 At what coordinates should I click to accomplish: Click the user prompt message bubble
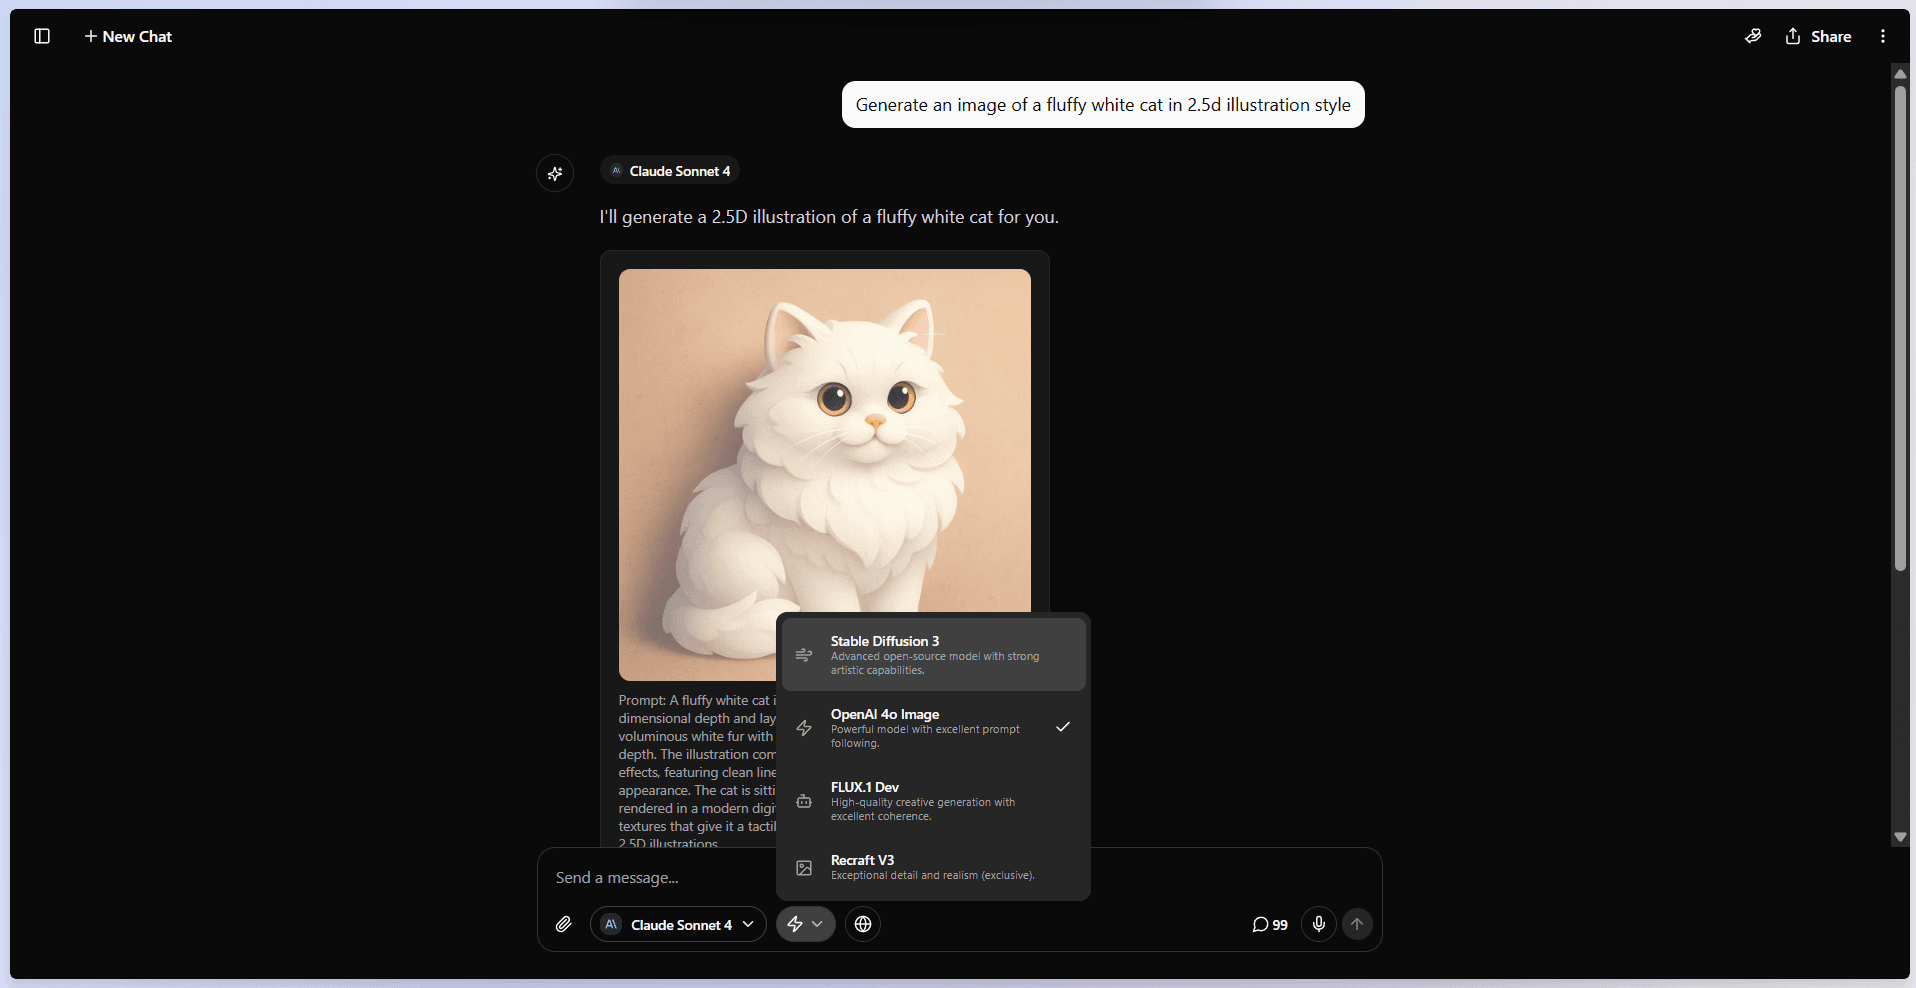click(x=1103, y=105)
